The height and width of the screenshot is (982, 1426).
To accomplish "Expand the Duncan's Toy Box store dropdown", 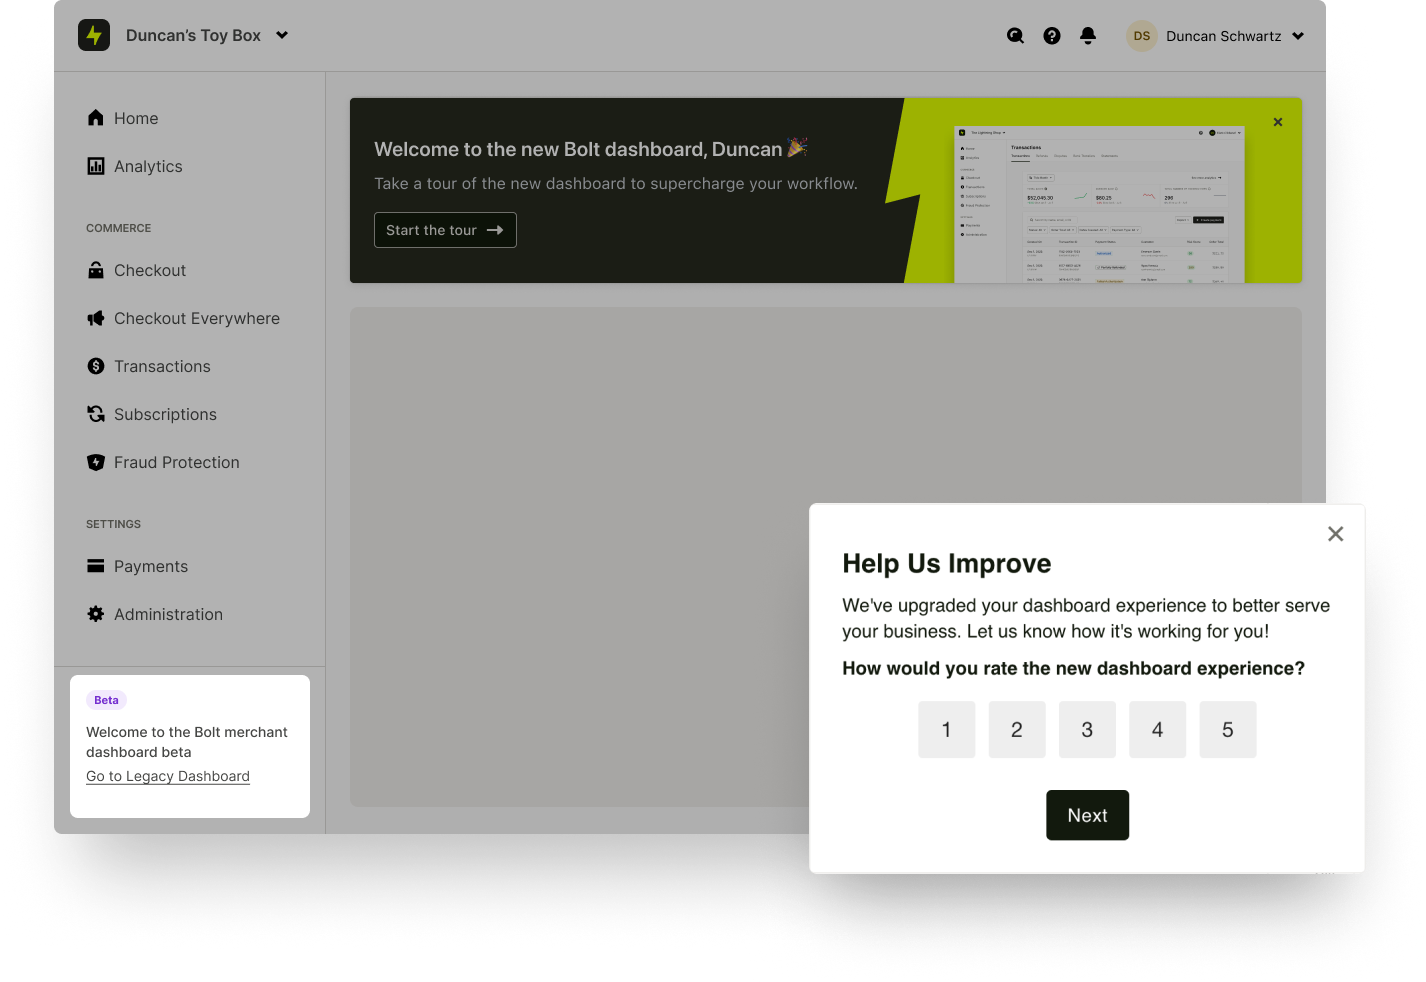I will point(282,35).
